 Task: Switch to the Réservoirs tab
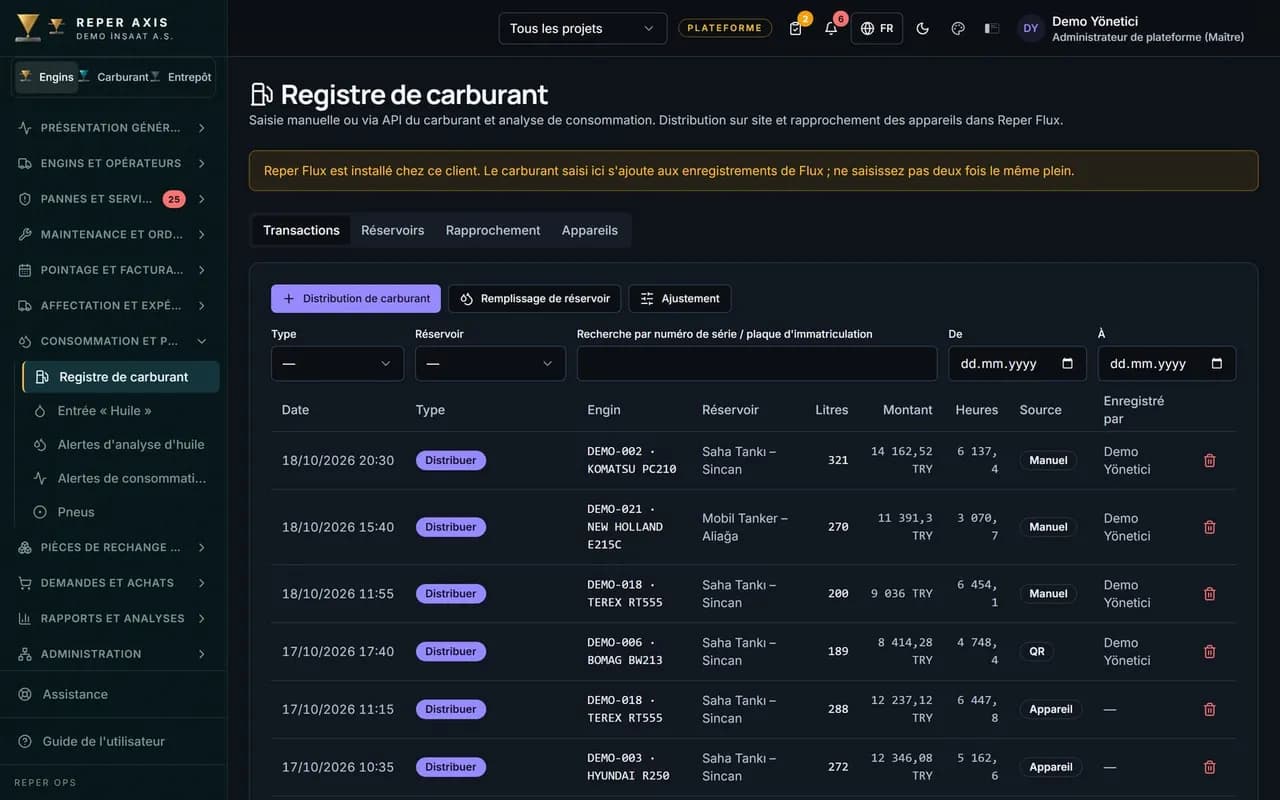(393, 230)
